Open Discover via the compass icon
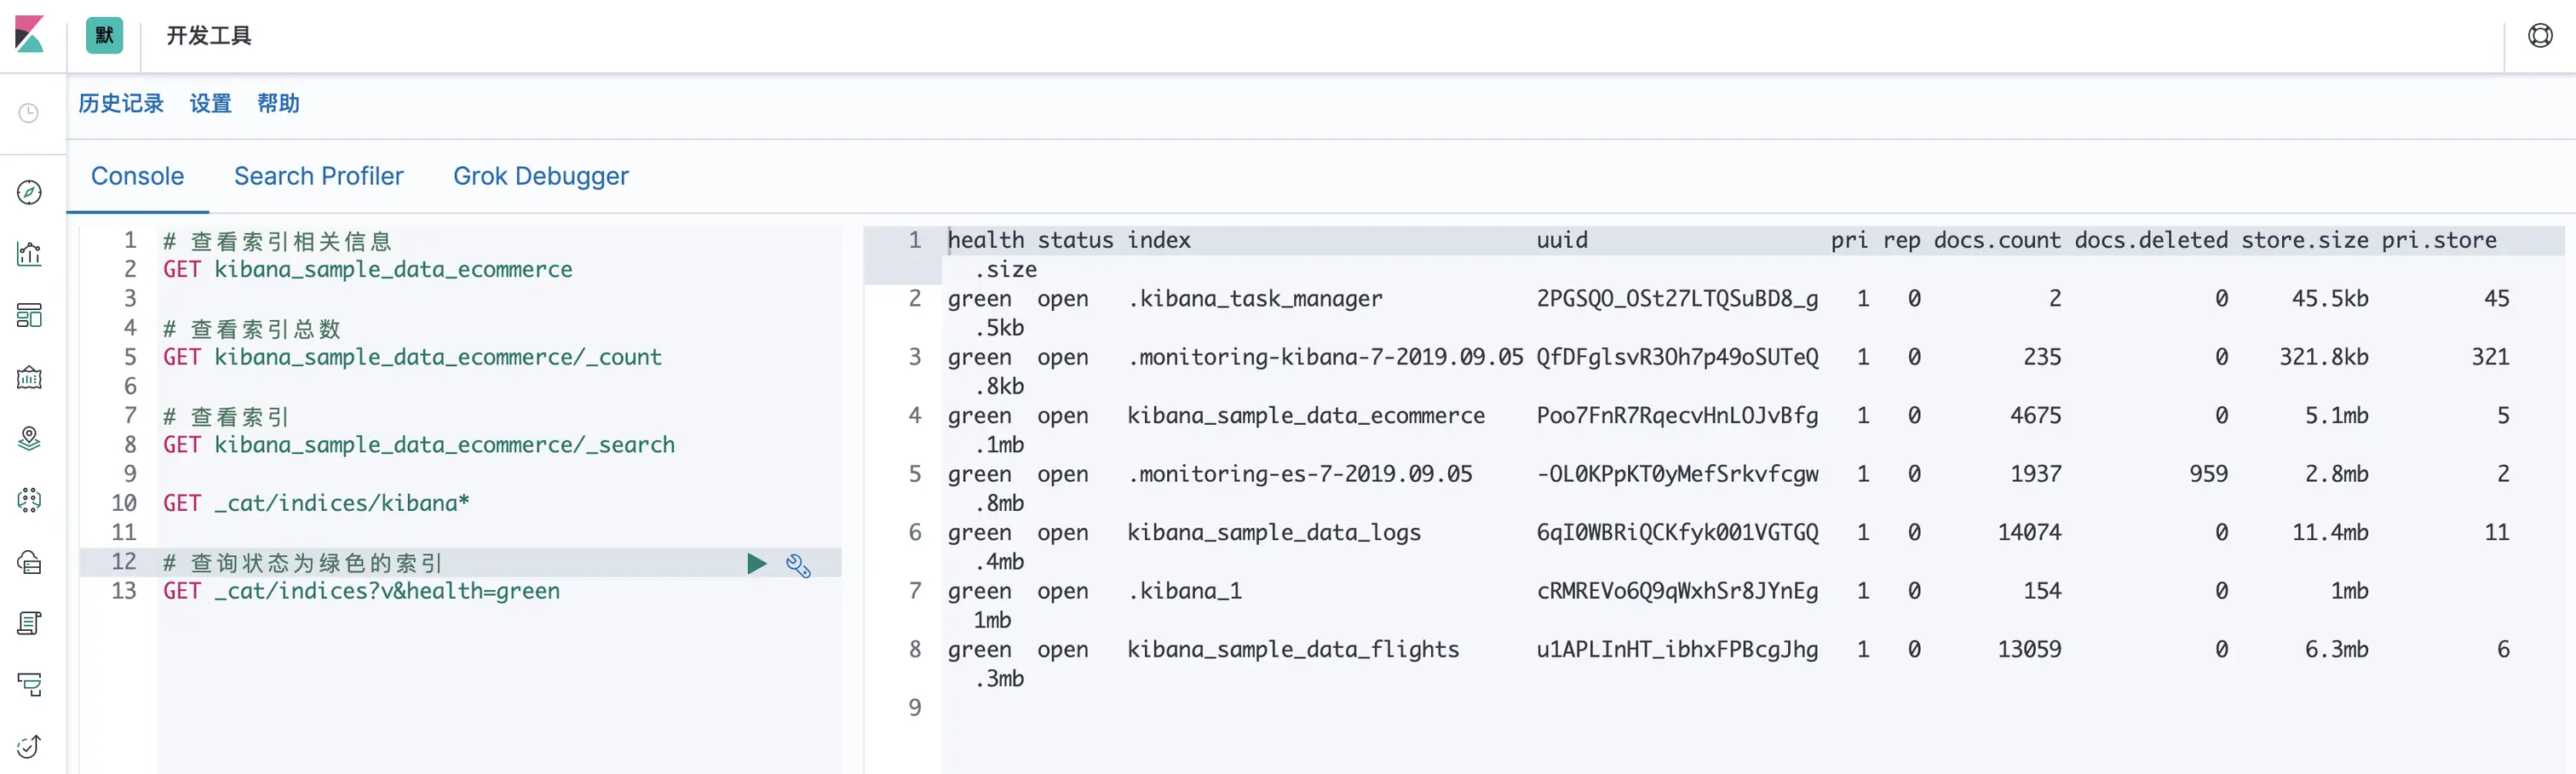Screen dimensions: 2576x774 coord(29,192)
